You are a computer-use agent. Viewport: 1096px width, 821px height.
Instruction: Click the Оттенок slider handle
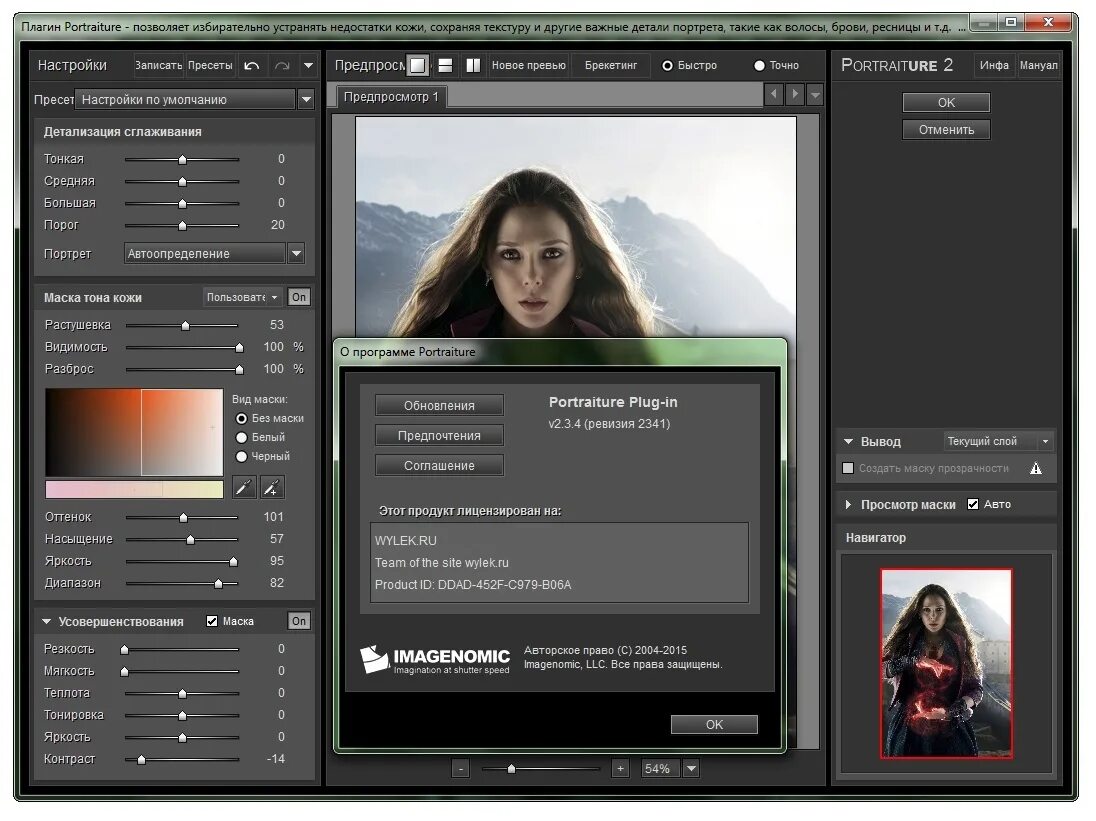tap(183, 518)
